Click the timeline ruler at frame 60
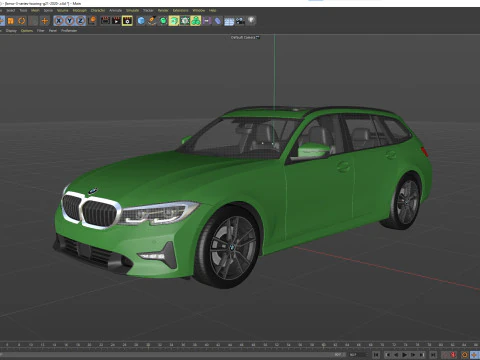This screenshot has width=480, height=360. [324, 345]
